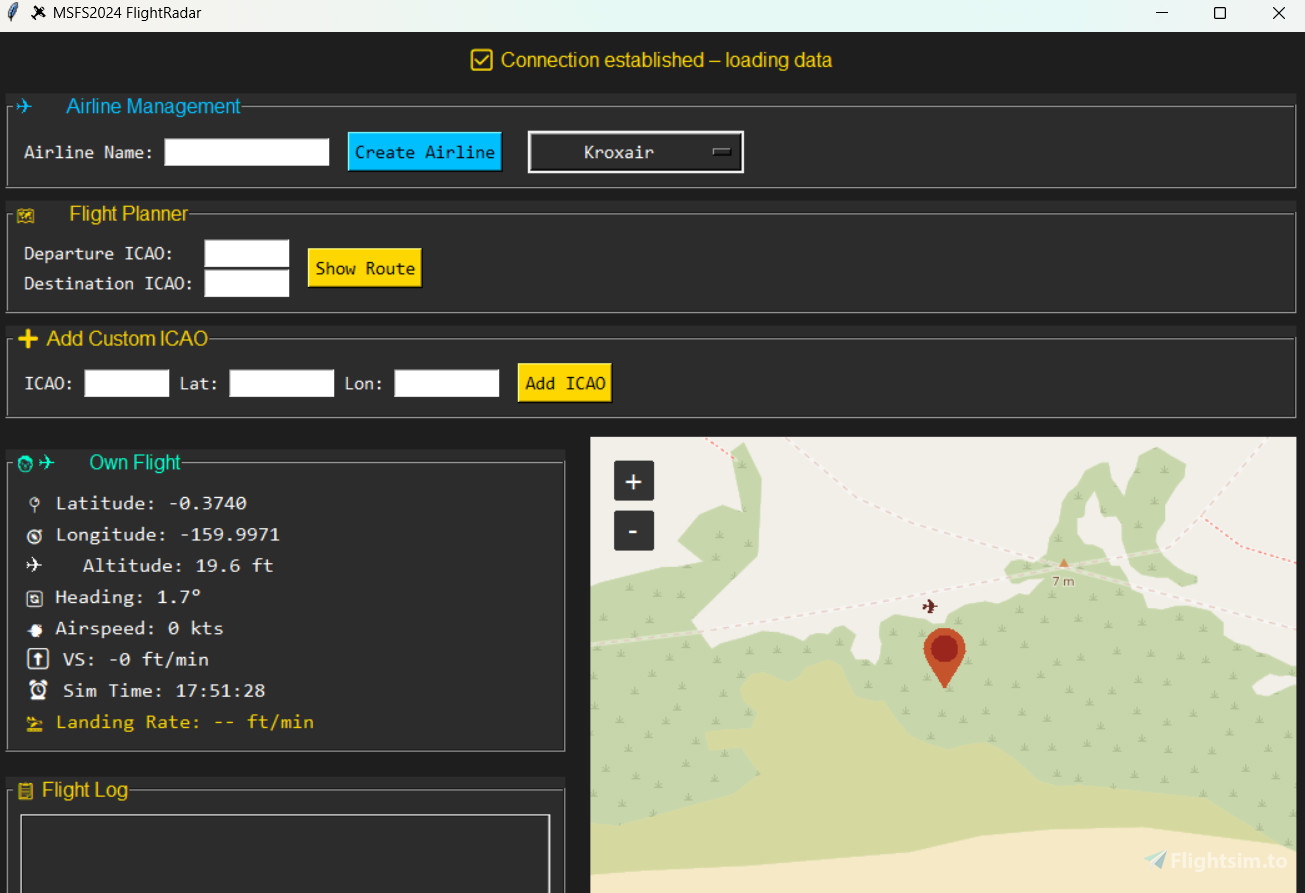Click the Departure ICAO input field
Viewport: 1305px width, 893px height.
coord(246,252)
